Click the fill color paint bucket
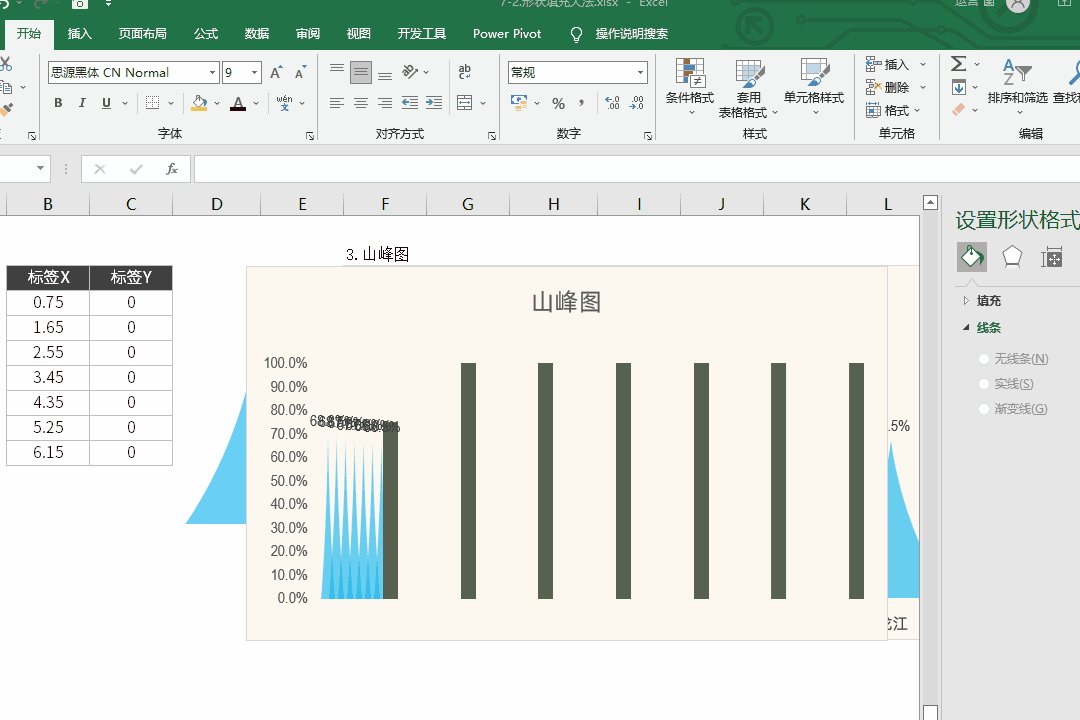1080x720 pixels. coord(200,103)
